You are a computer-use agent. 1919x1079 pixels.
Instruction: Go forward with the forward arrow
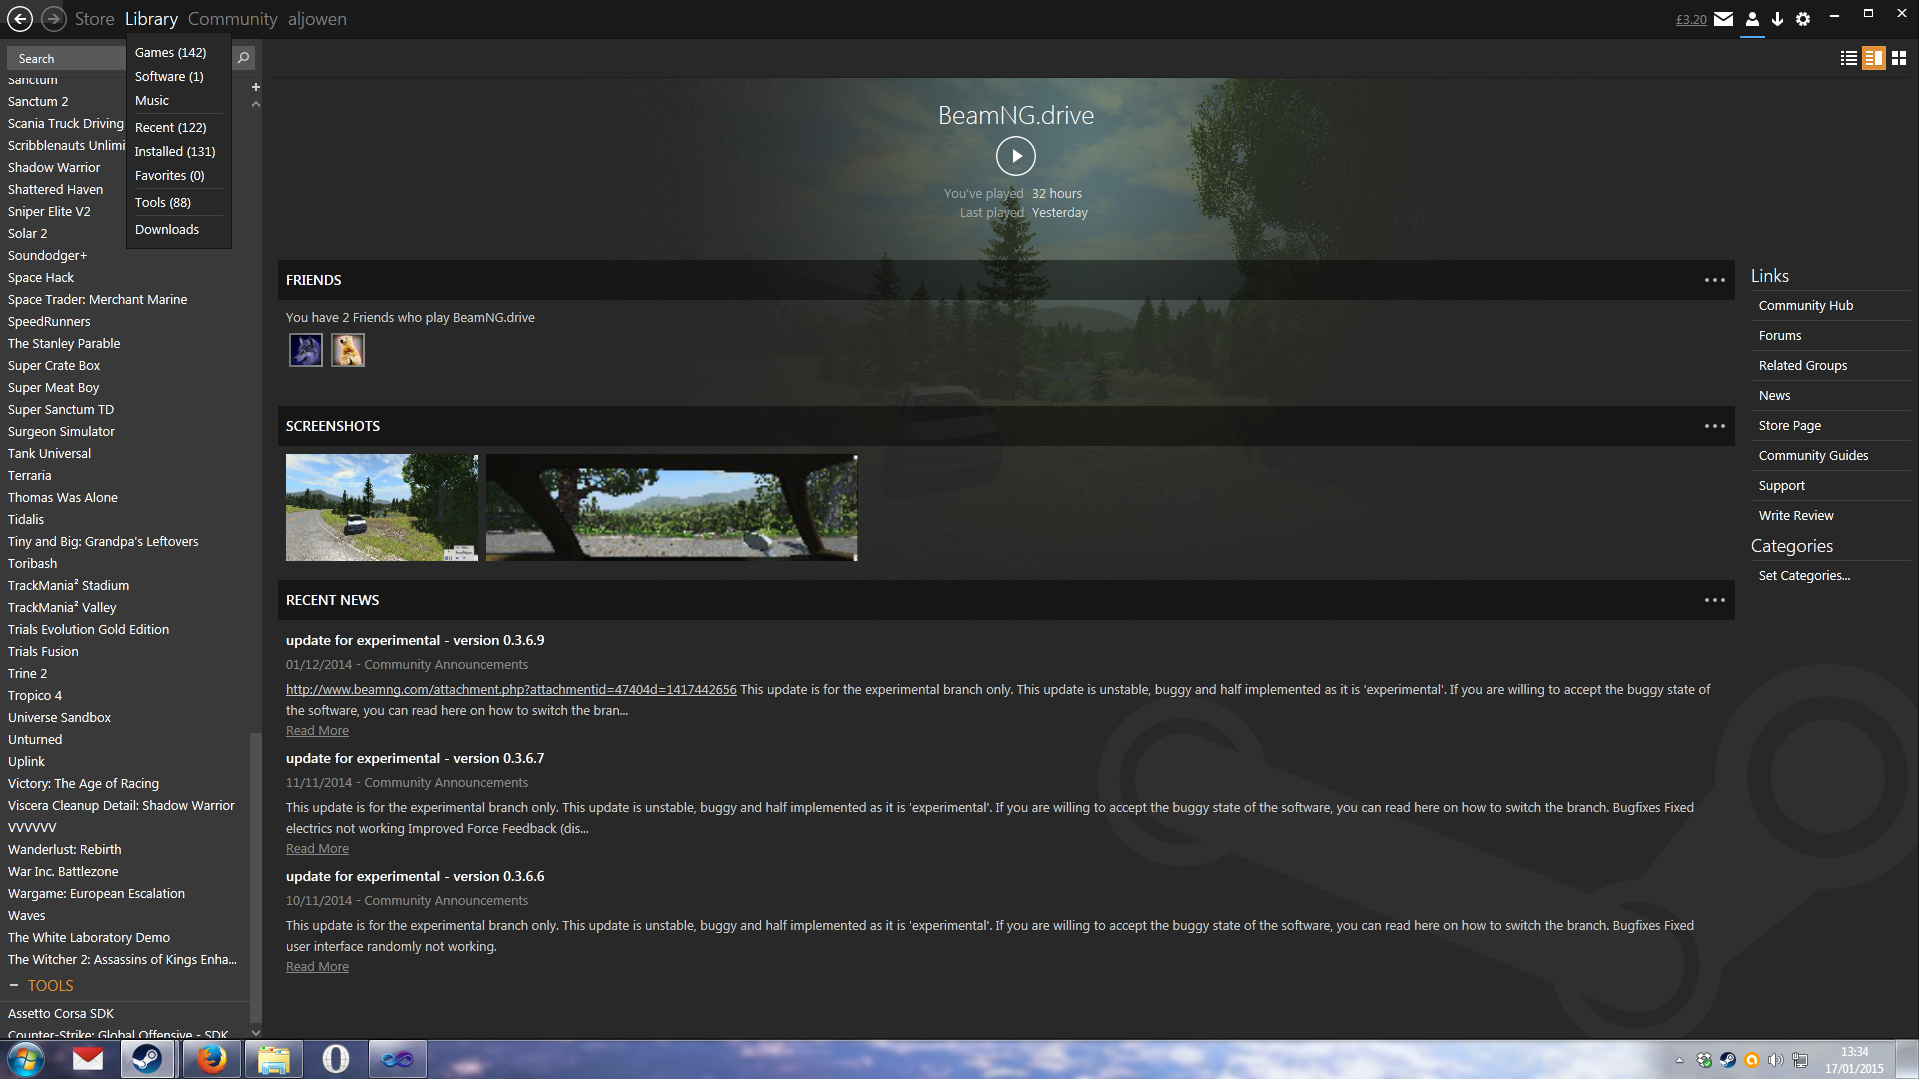pyautogui.click(x=53, y=19)
